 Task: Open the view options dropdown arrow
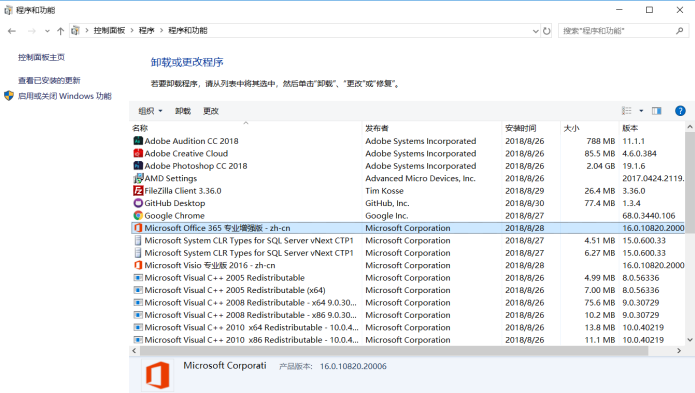click(641, 111)
